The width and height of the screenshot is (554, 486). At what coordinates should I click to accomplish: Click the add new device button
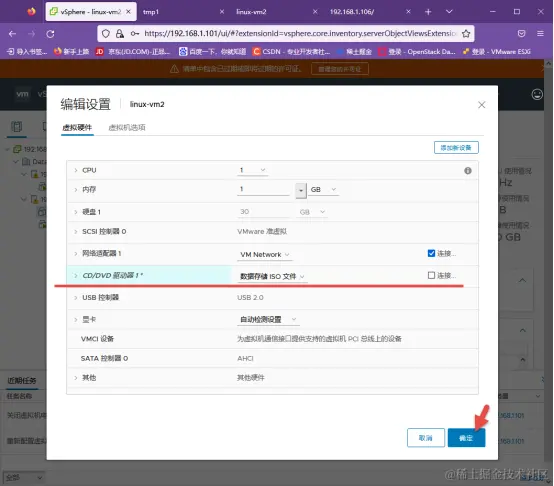(456, 148)
